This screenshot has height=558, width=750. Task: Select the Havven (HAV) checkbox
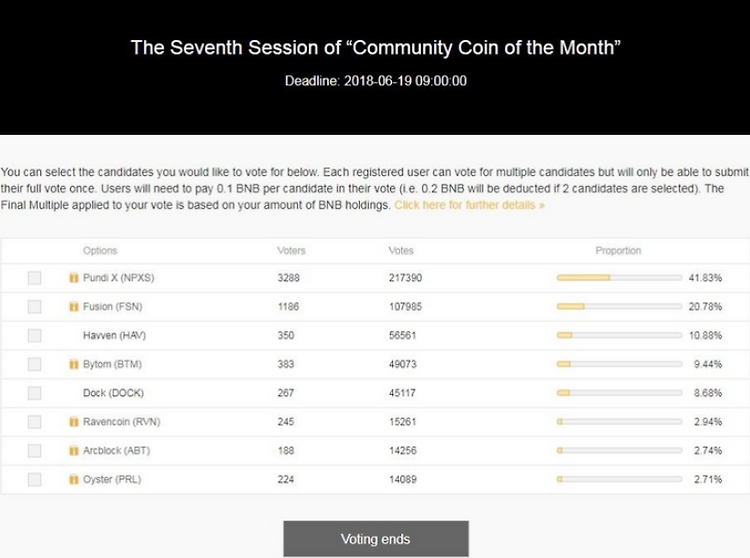(x=34, y=336)
